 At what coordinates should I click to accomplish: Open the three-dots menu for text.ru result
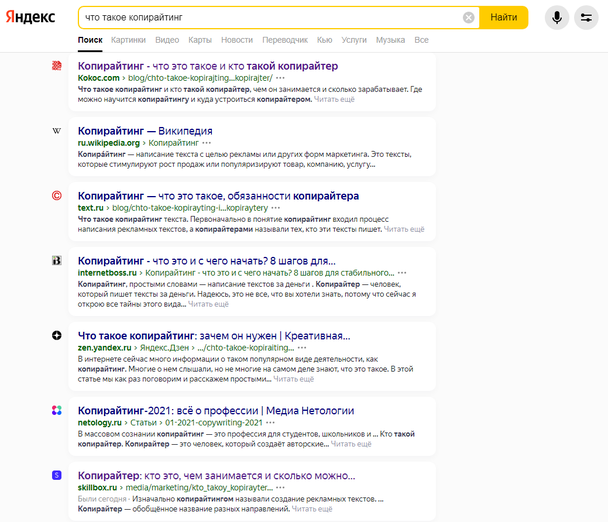click(276, 208)
